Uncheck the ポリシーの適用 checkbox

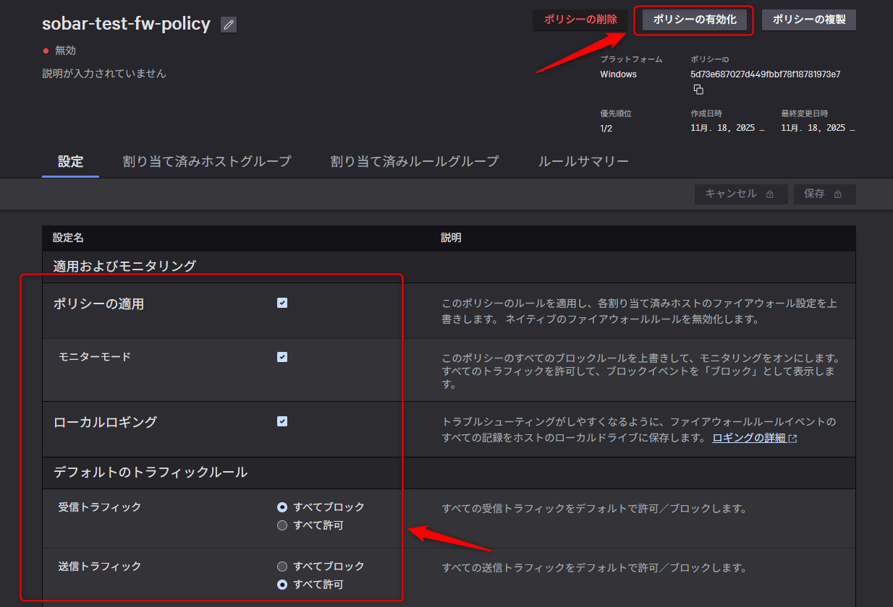click(282, 302)
